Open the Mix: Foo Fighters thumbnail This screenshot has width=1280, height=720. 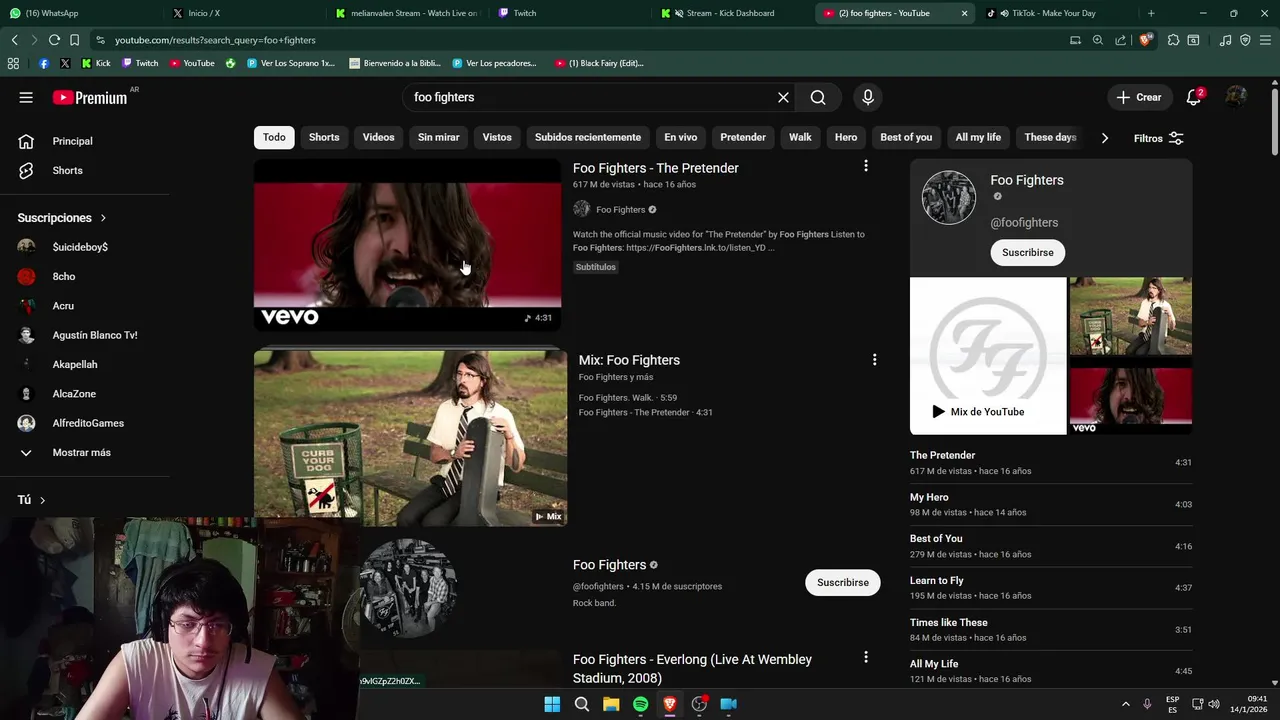click(x=410, y=438)
